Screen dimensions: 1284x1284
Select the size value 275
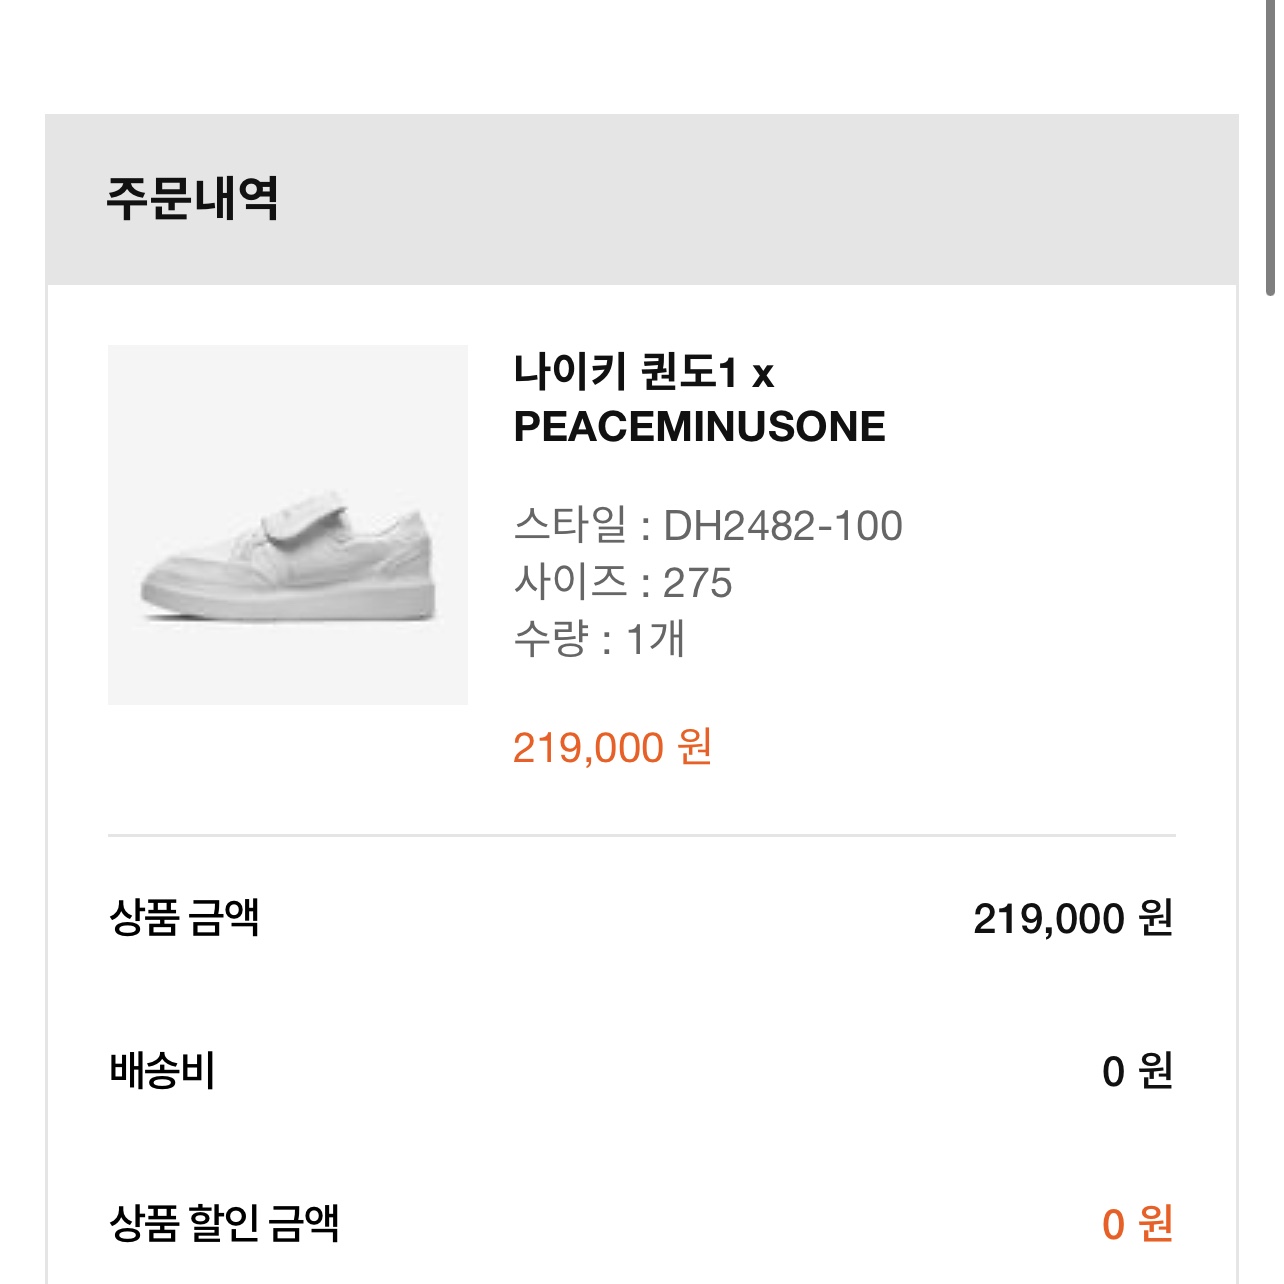coord(698,583)
